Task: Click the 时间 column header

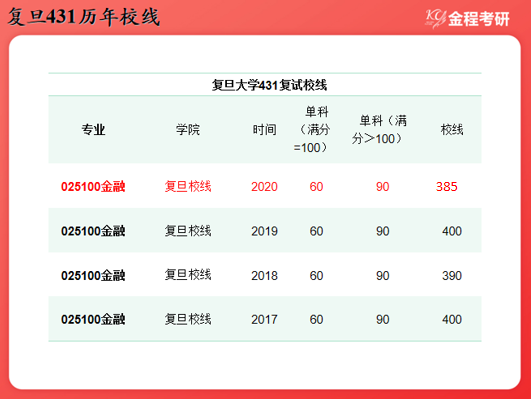Action: 264,129
